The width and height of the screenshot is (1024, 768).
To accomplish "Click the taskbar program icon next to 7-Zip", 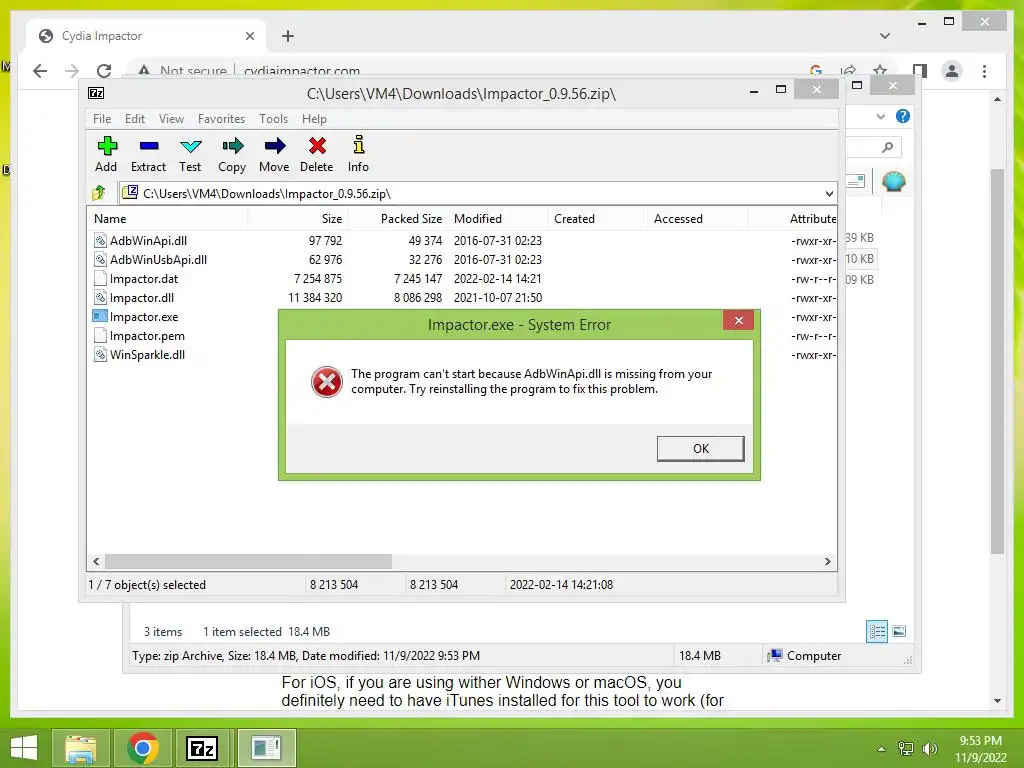I will point(266,748).
